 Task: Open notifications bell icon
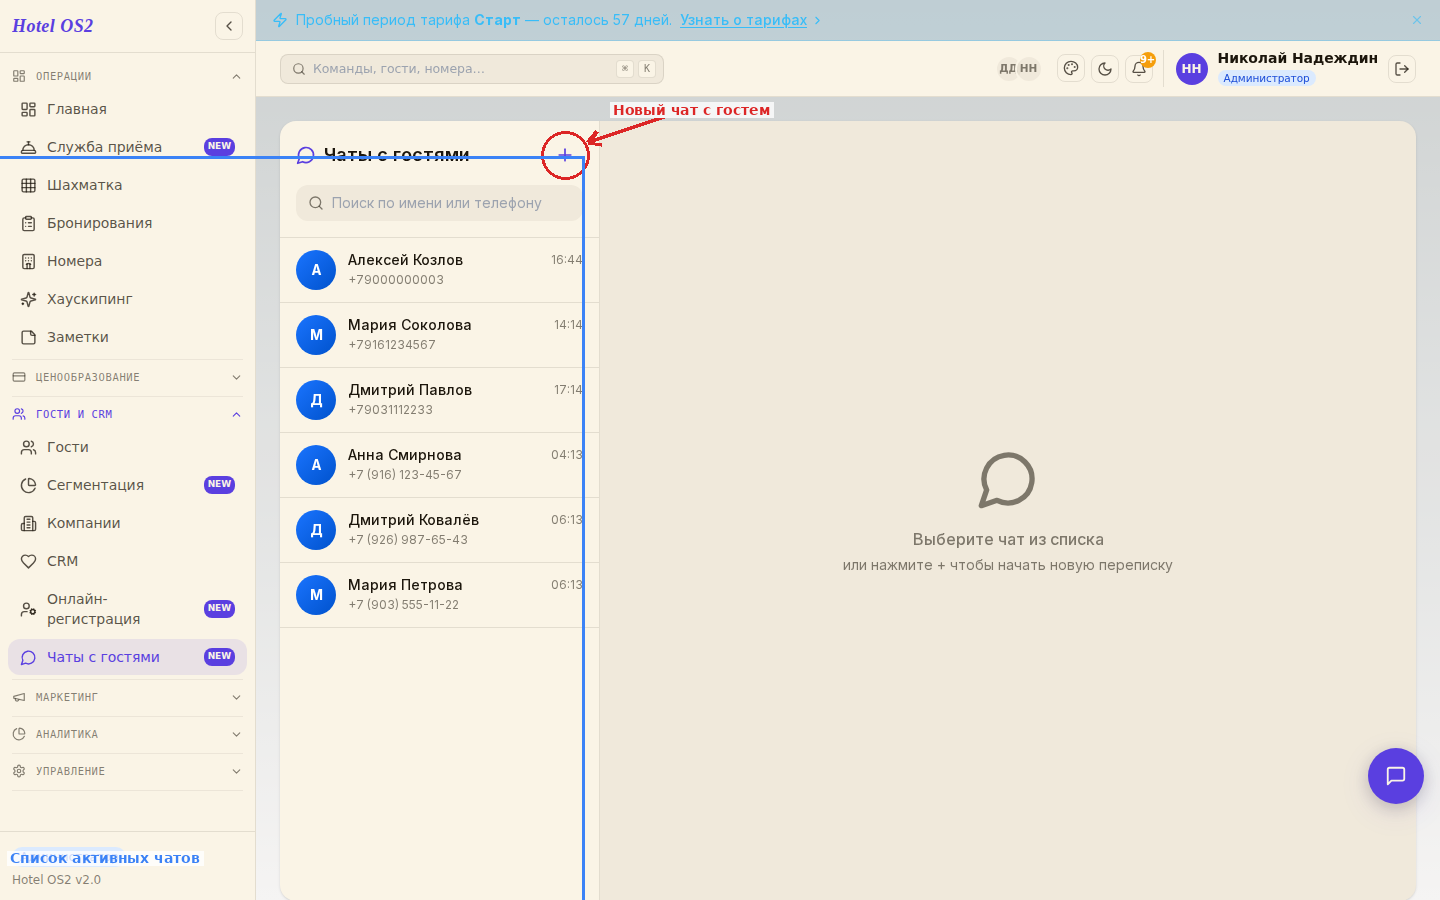point(1139,69)
